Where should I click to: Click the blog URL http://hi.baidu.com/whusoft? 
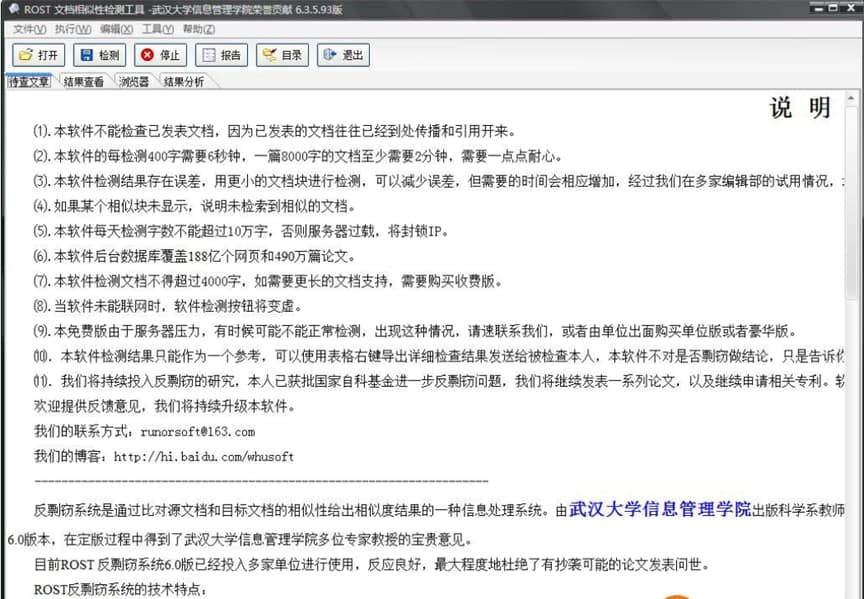(x=204, y=457)
